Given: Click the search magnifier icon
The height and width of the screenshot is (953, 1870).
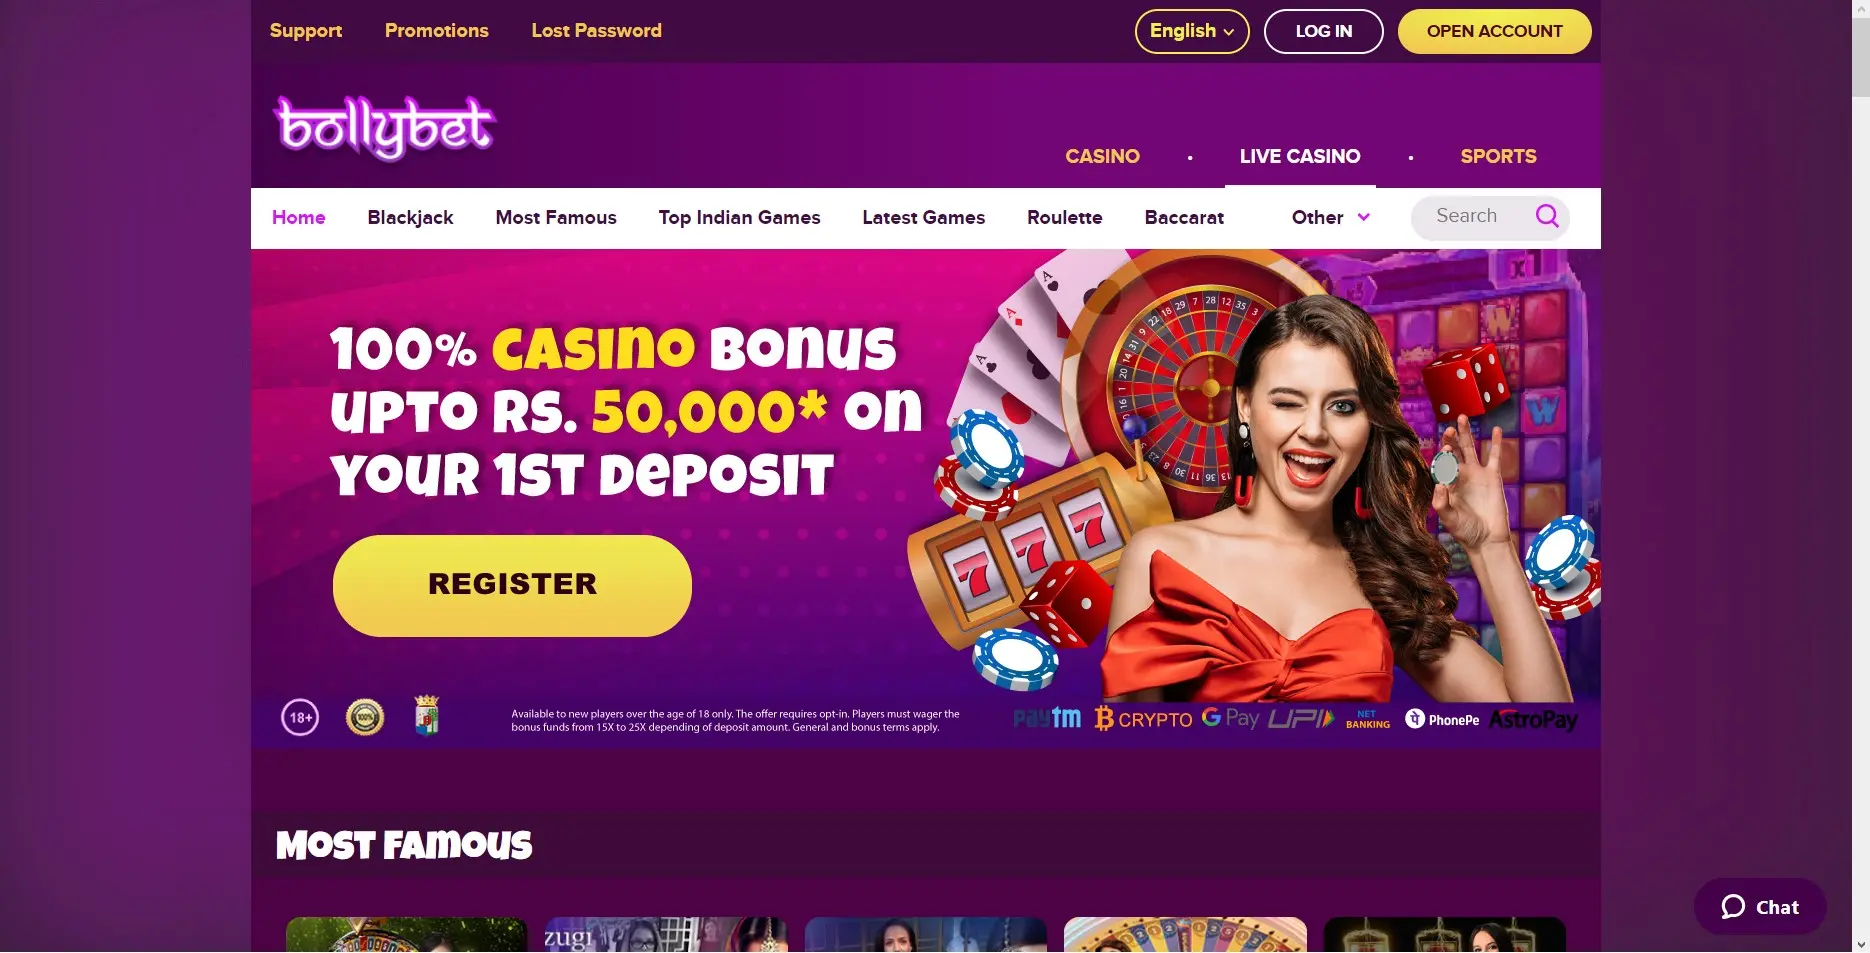Looking at the screenshot, I should [1547, 216].
